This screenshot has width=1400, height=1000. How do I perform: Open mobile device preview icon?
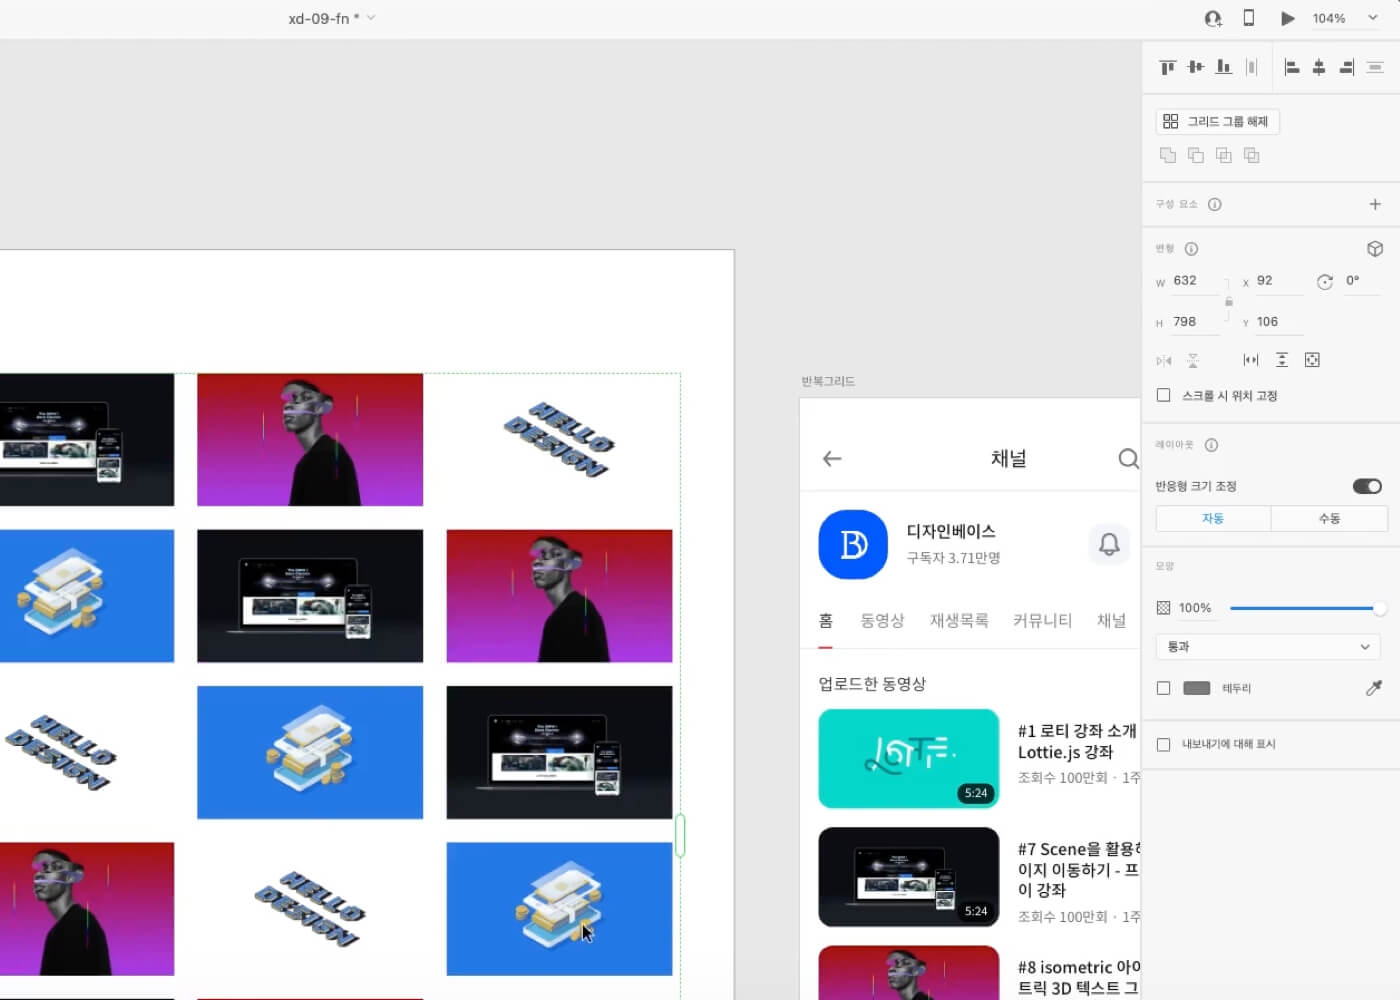[1249, 18]
